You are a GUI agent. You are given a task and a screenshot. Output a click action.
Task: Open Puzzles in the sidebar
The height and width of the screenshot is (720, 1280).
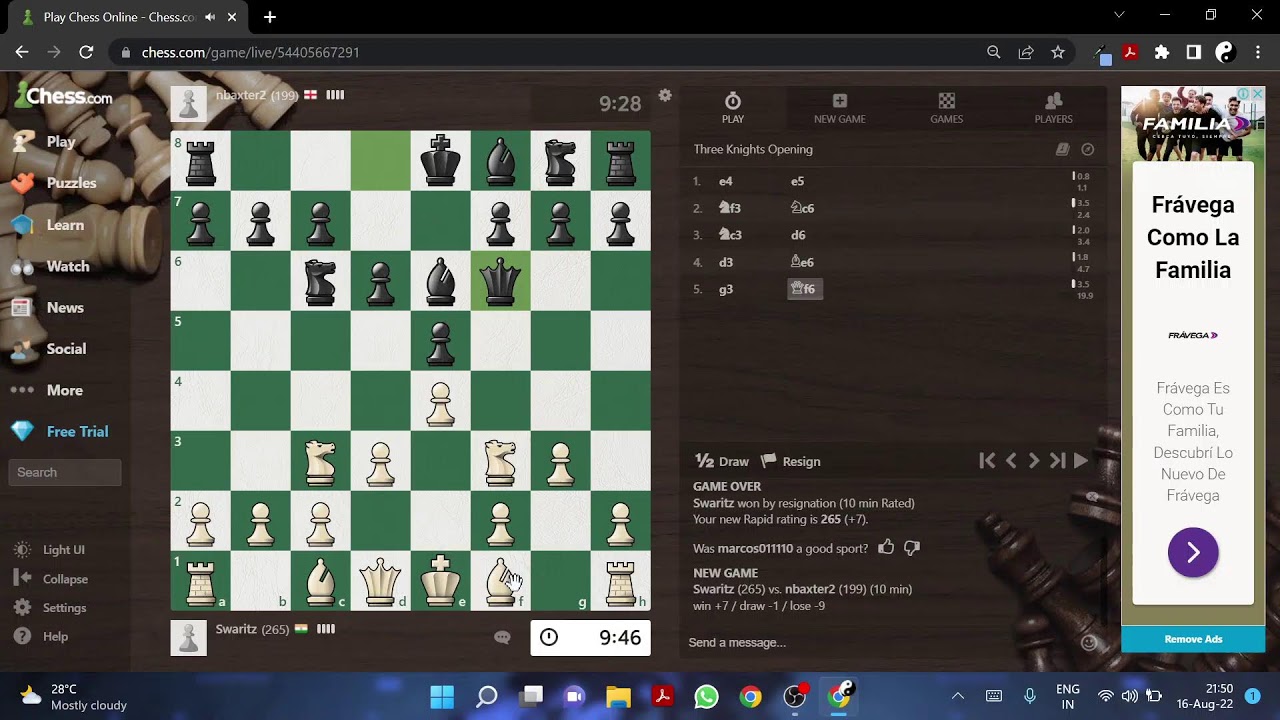(55, 183)
